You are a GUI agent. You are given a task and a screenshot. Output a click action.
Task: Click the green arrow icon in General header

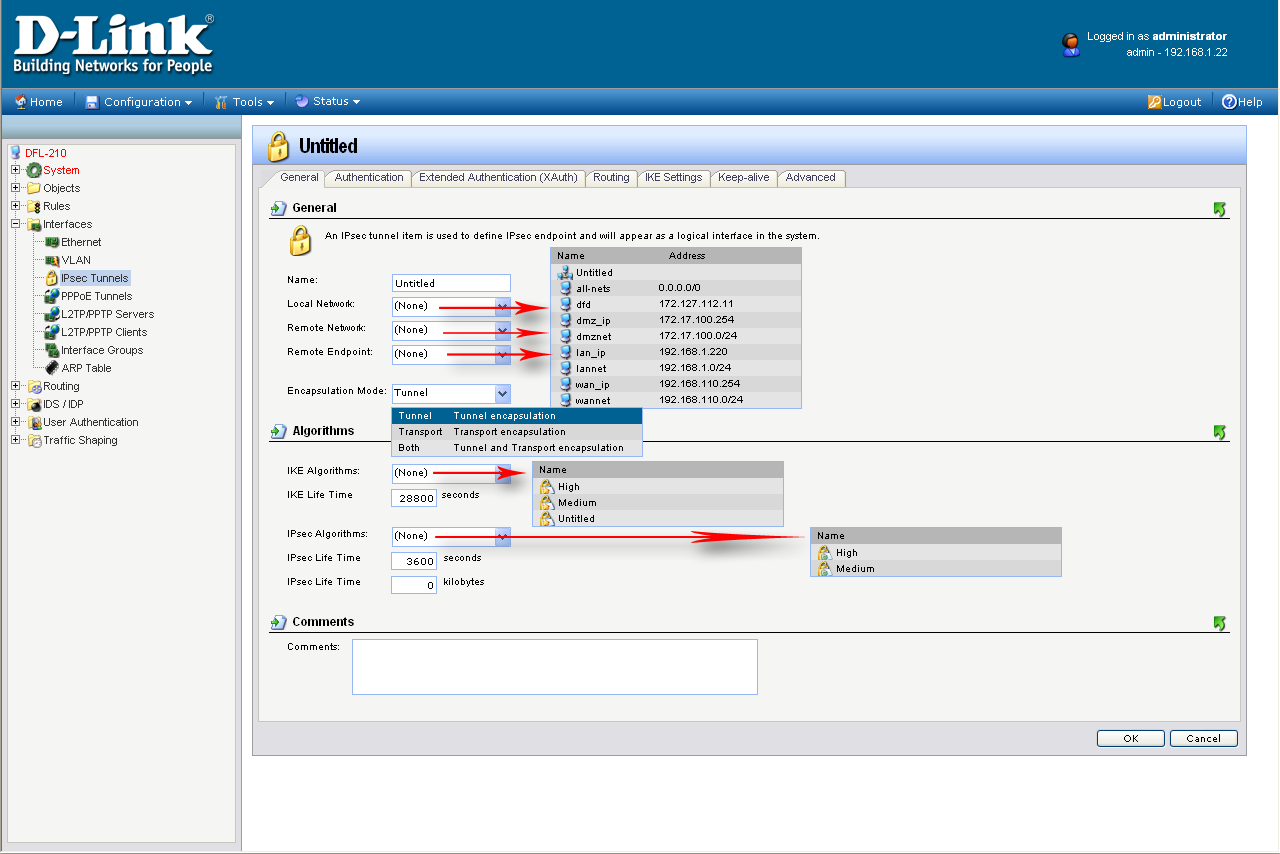click(x=1219, y=209)
